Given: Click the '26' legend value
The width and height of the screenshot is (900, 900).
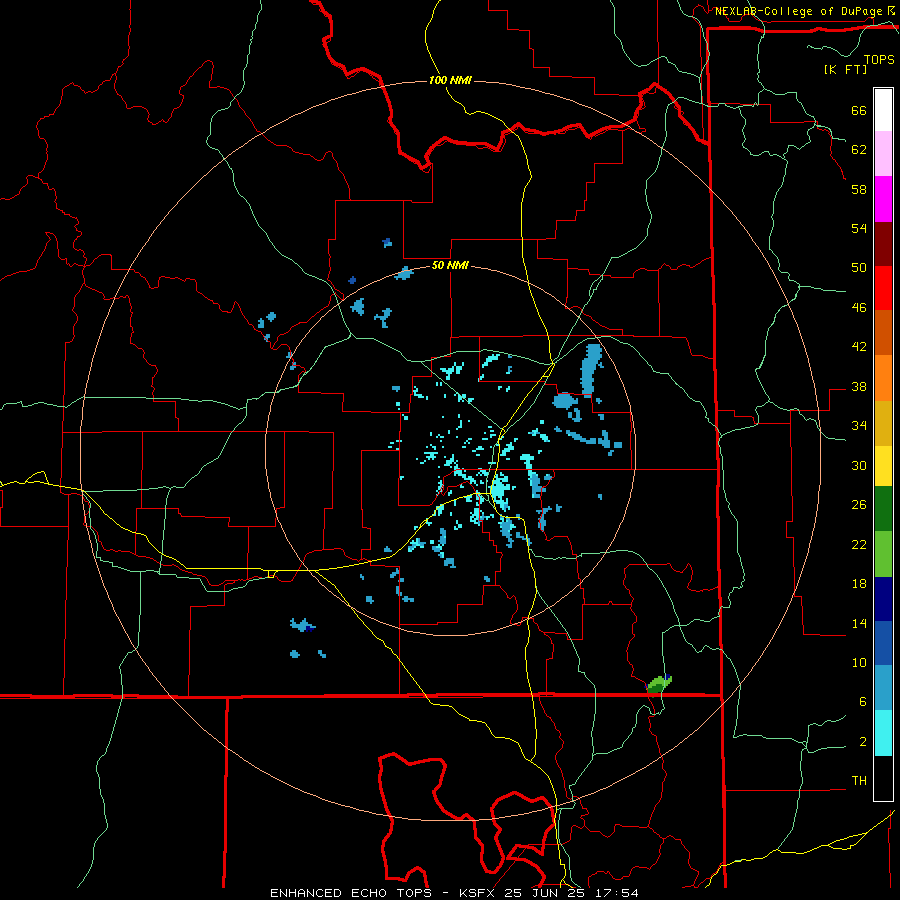Looking at the screenshot, I should click(859, 505).
